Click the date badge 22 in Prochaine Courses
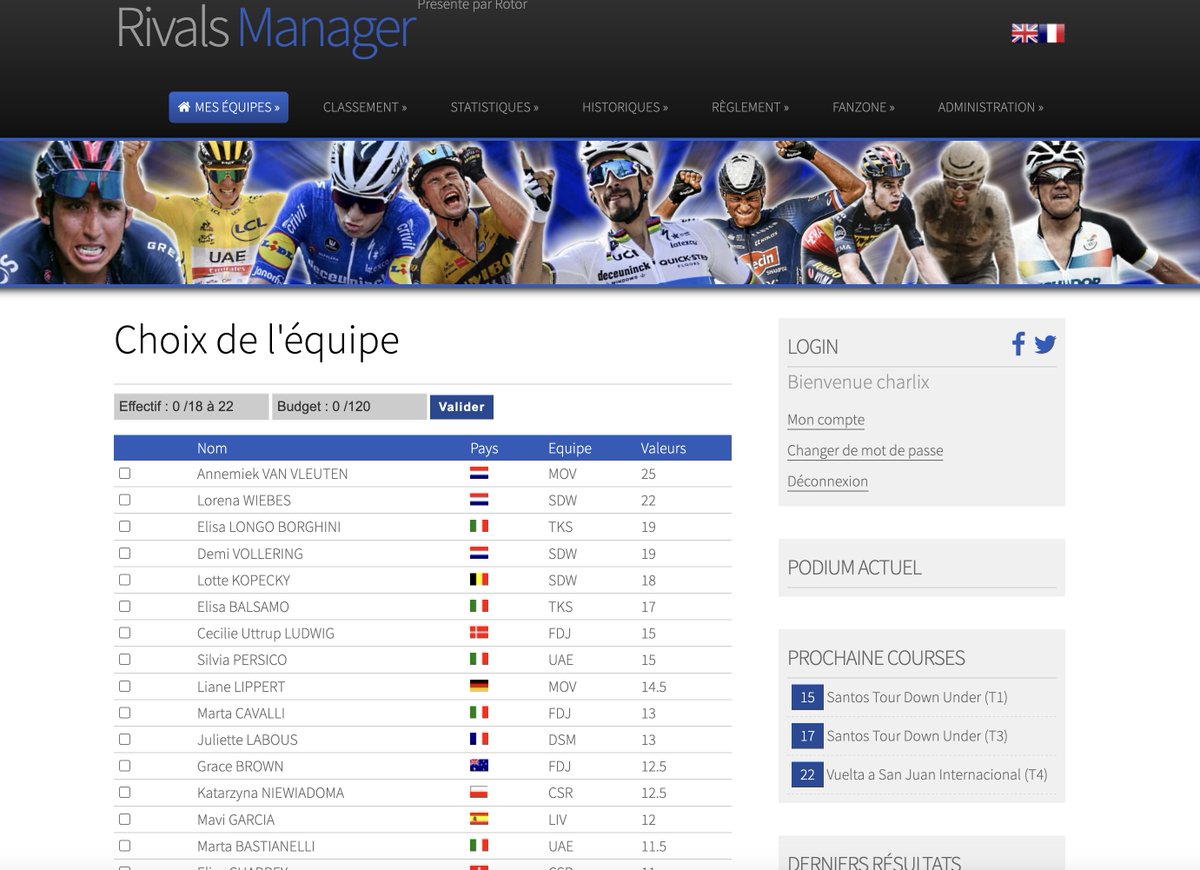This screenshot has height=870, width=1200. click(x=807, y=774)
